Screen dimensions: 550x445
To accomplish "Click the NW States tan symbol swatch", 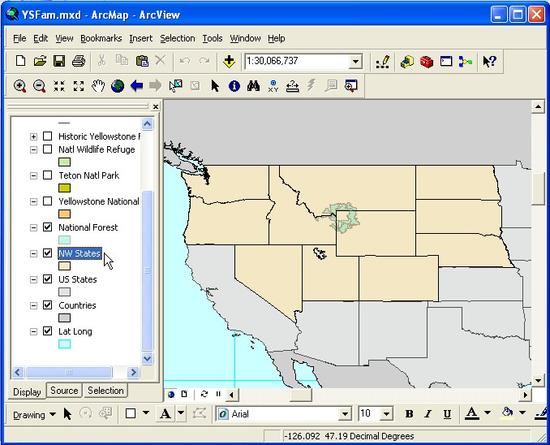I will pos(64,266).
